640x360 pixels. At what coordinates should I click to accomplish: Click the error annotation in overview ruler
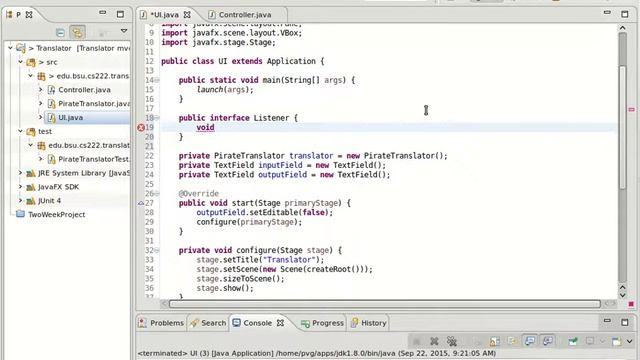(x=631, y=109)
